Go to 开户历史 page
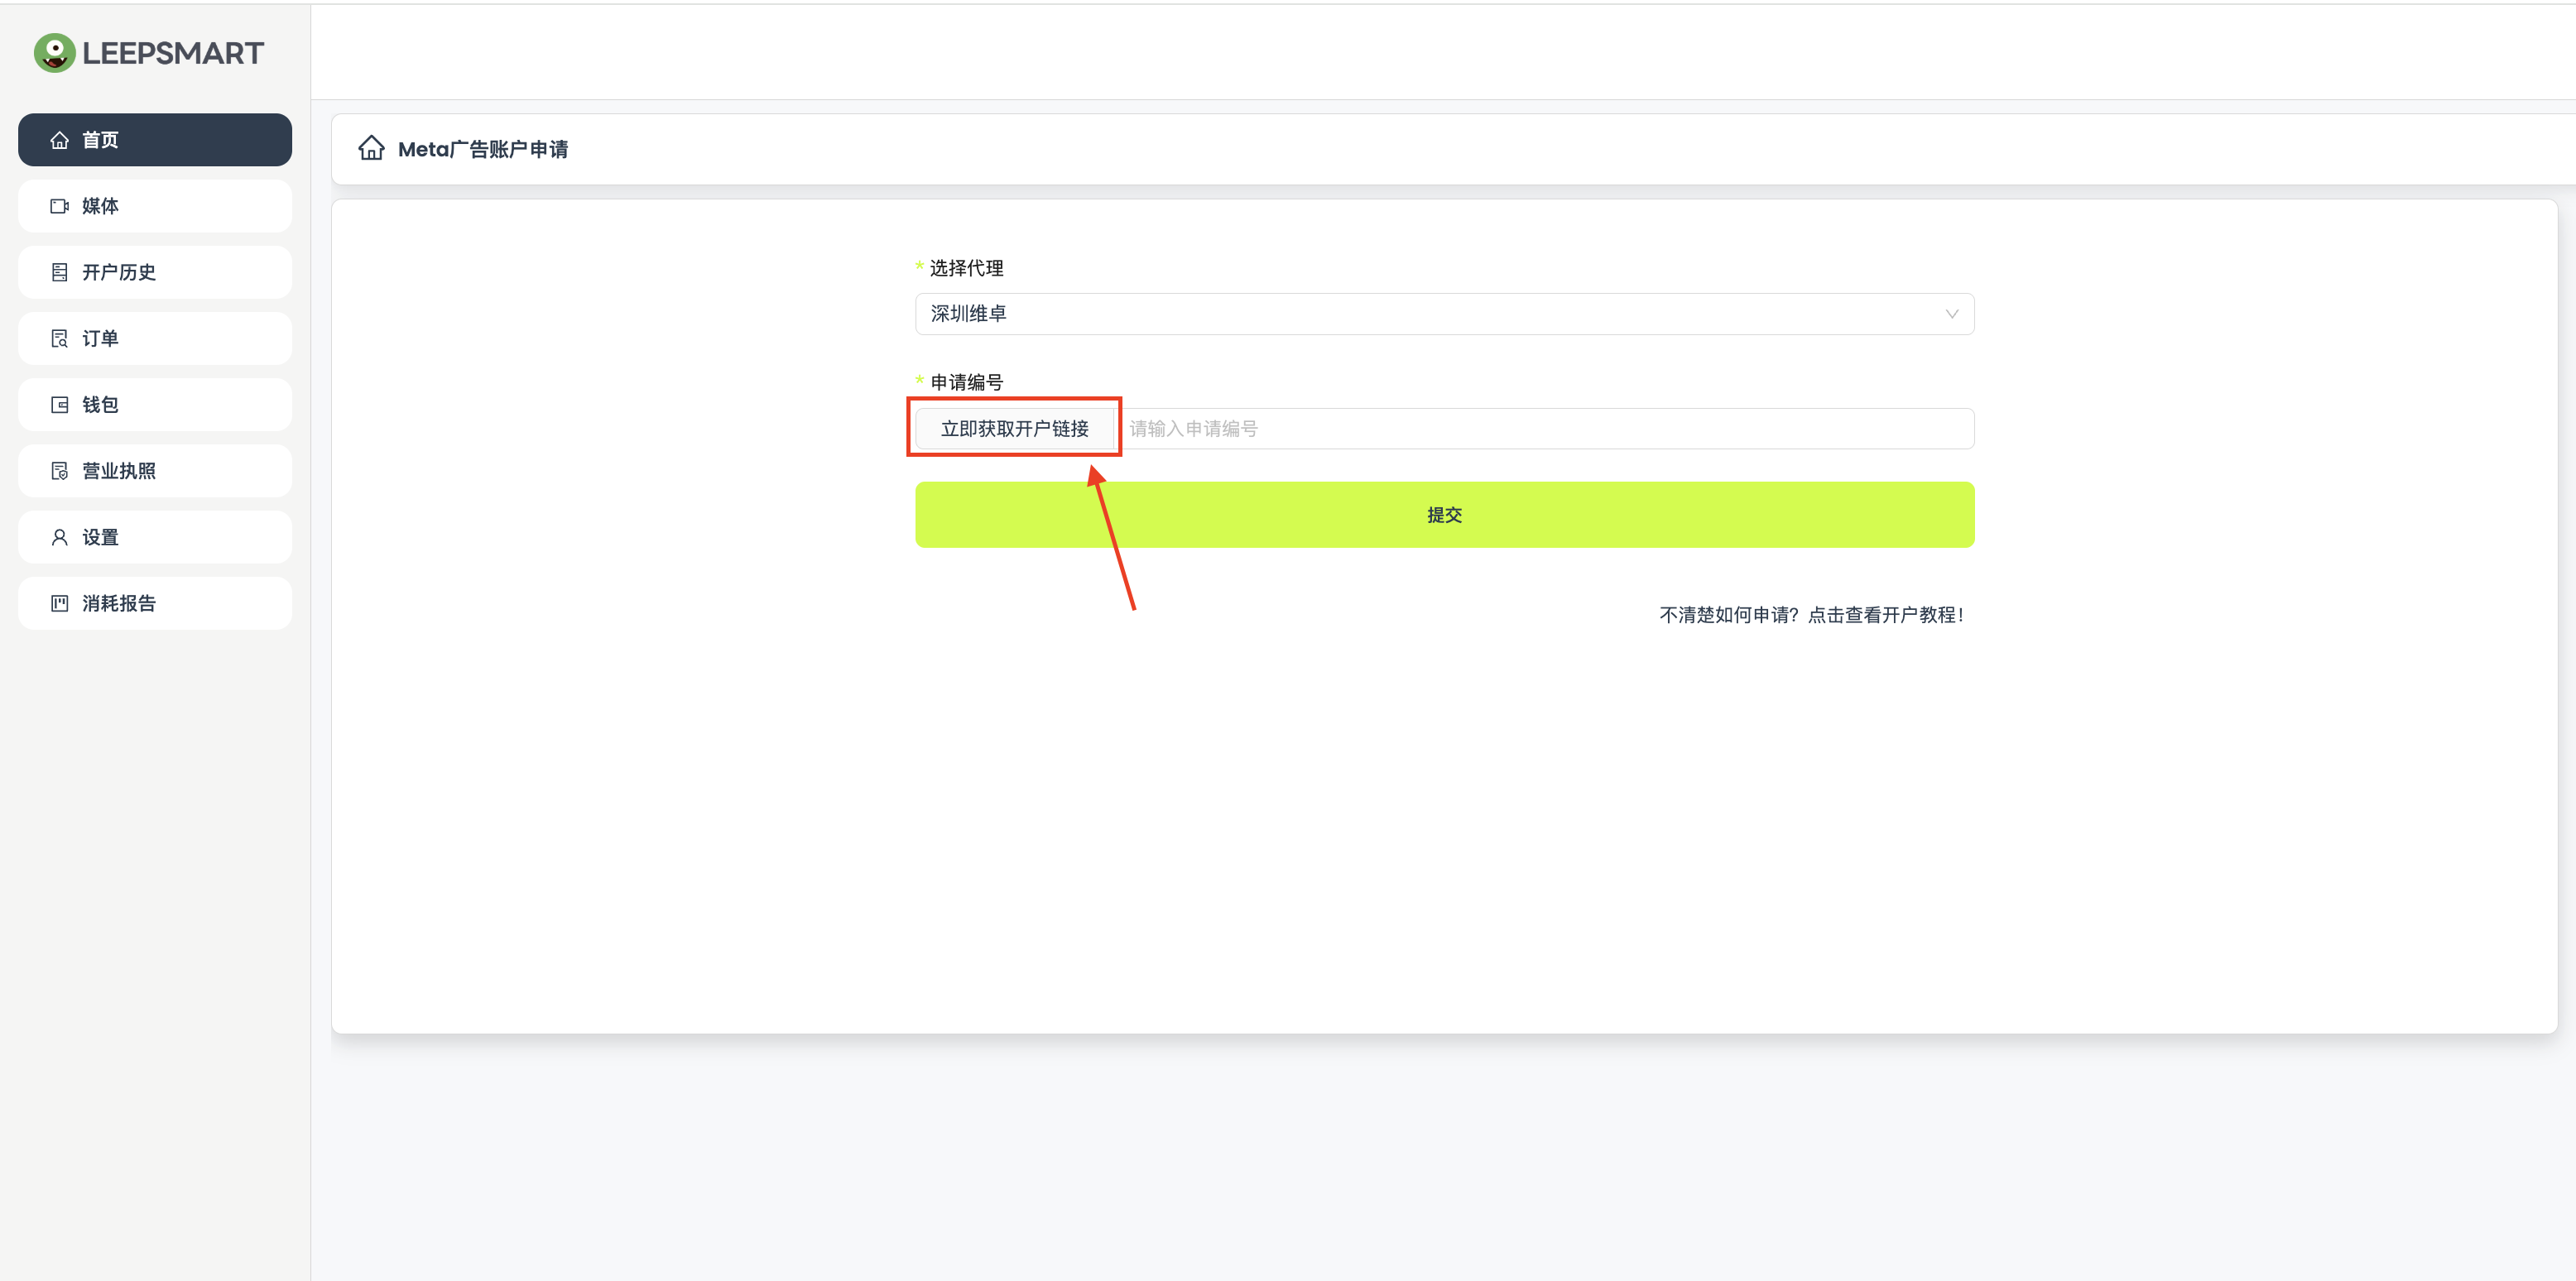Viewport: 2576px width, 1281px height. coord(155,272)
